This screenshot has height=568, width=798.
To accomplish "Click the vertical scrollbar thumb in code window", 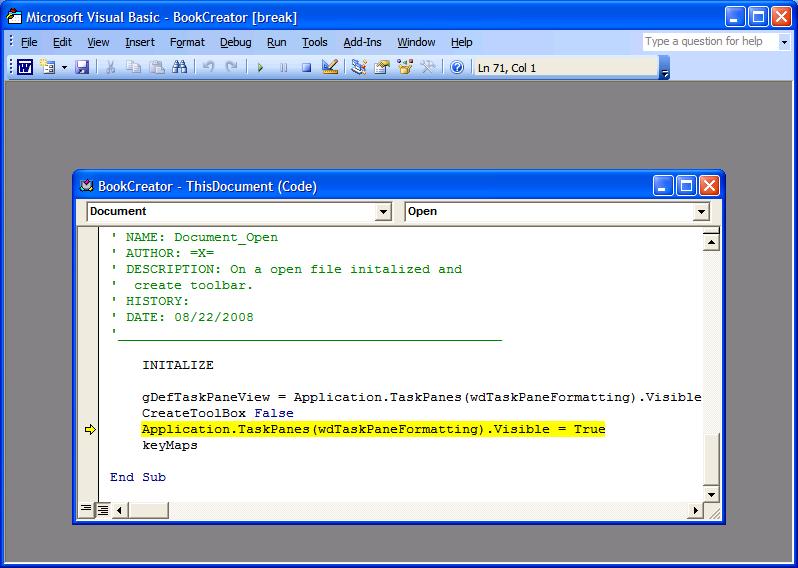I will click(711, 458).
